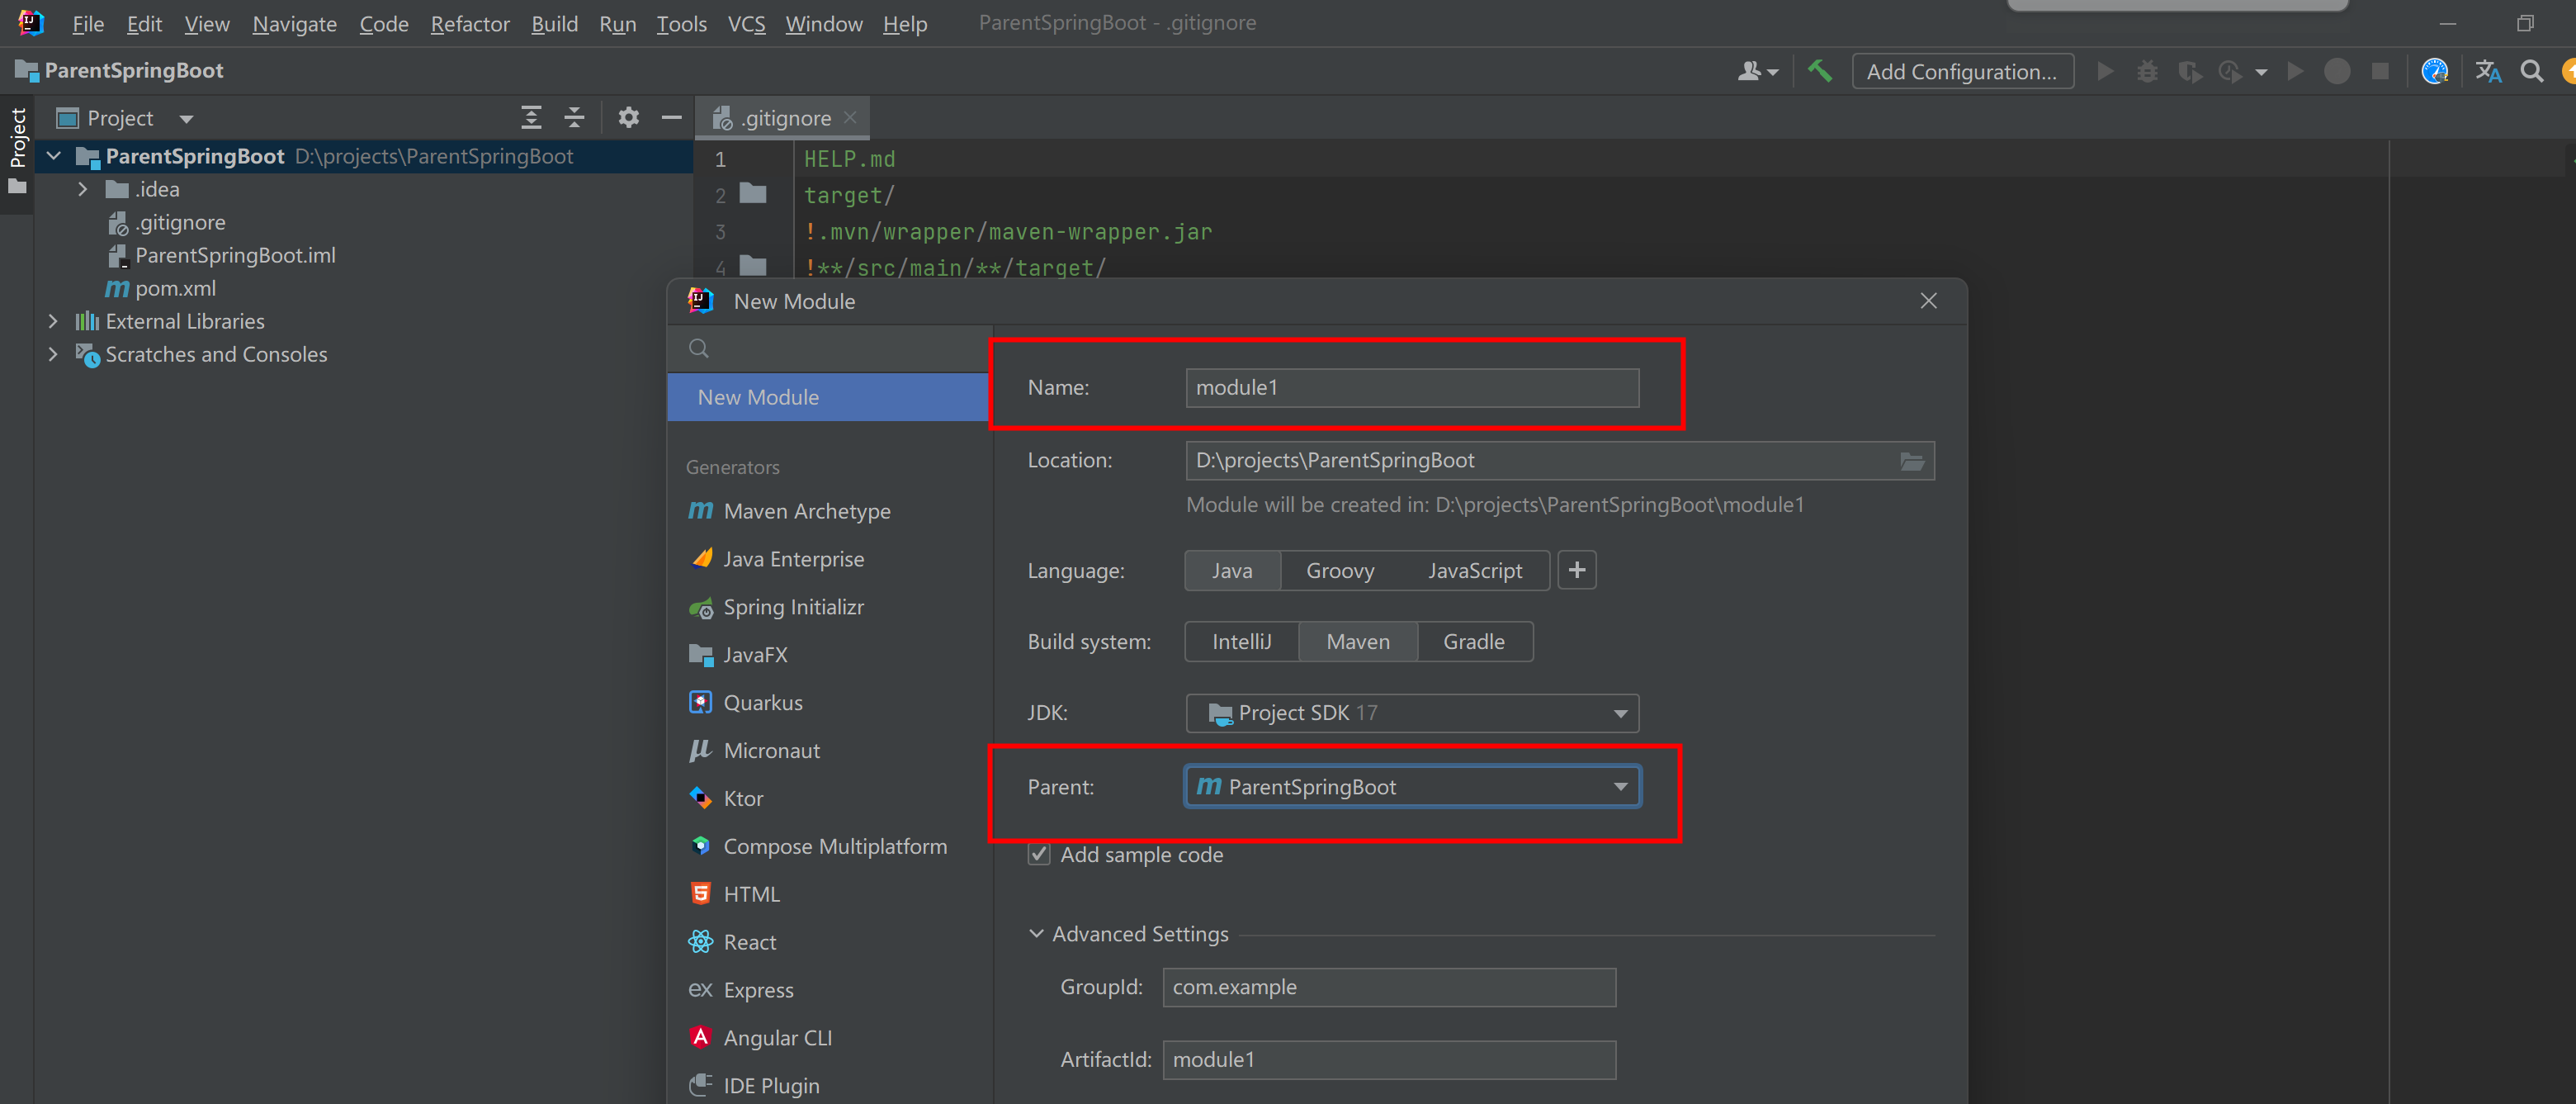
Task: Open the File menu
Action: (88, 23)
